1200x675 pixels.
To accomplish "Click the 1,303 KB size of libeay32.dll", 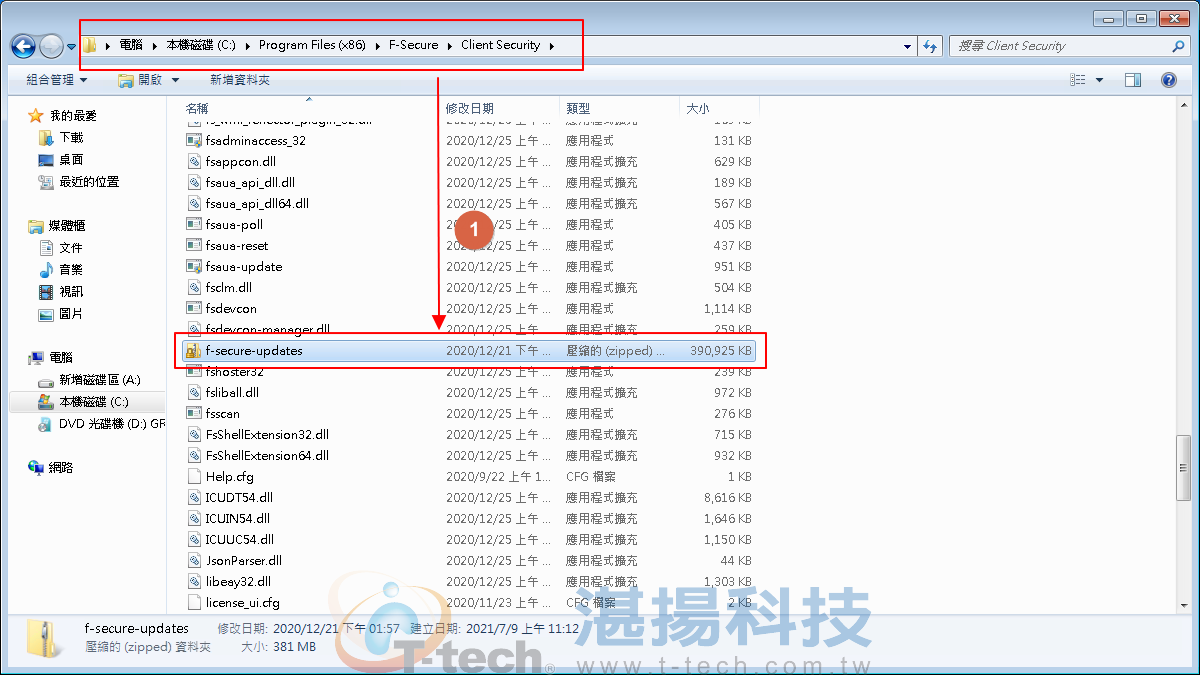I will [727, 582].
